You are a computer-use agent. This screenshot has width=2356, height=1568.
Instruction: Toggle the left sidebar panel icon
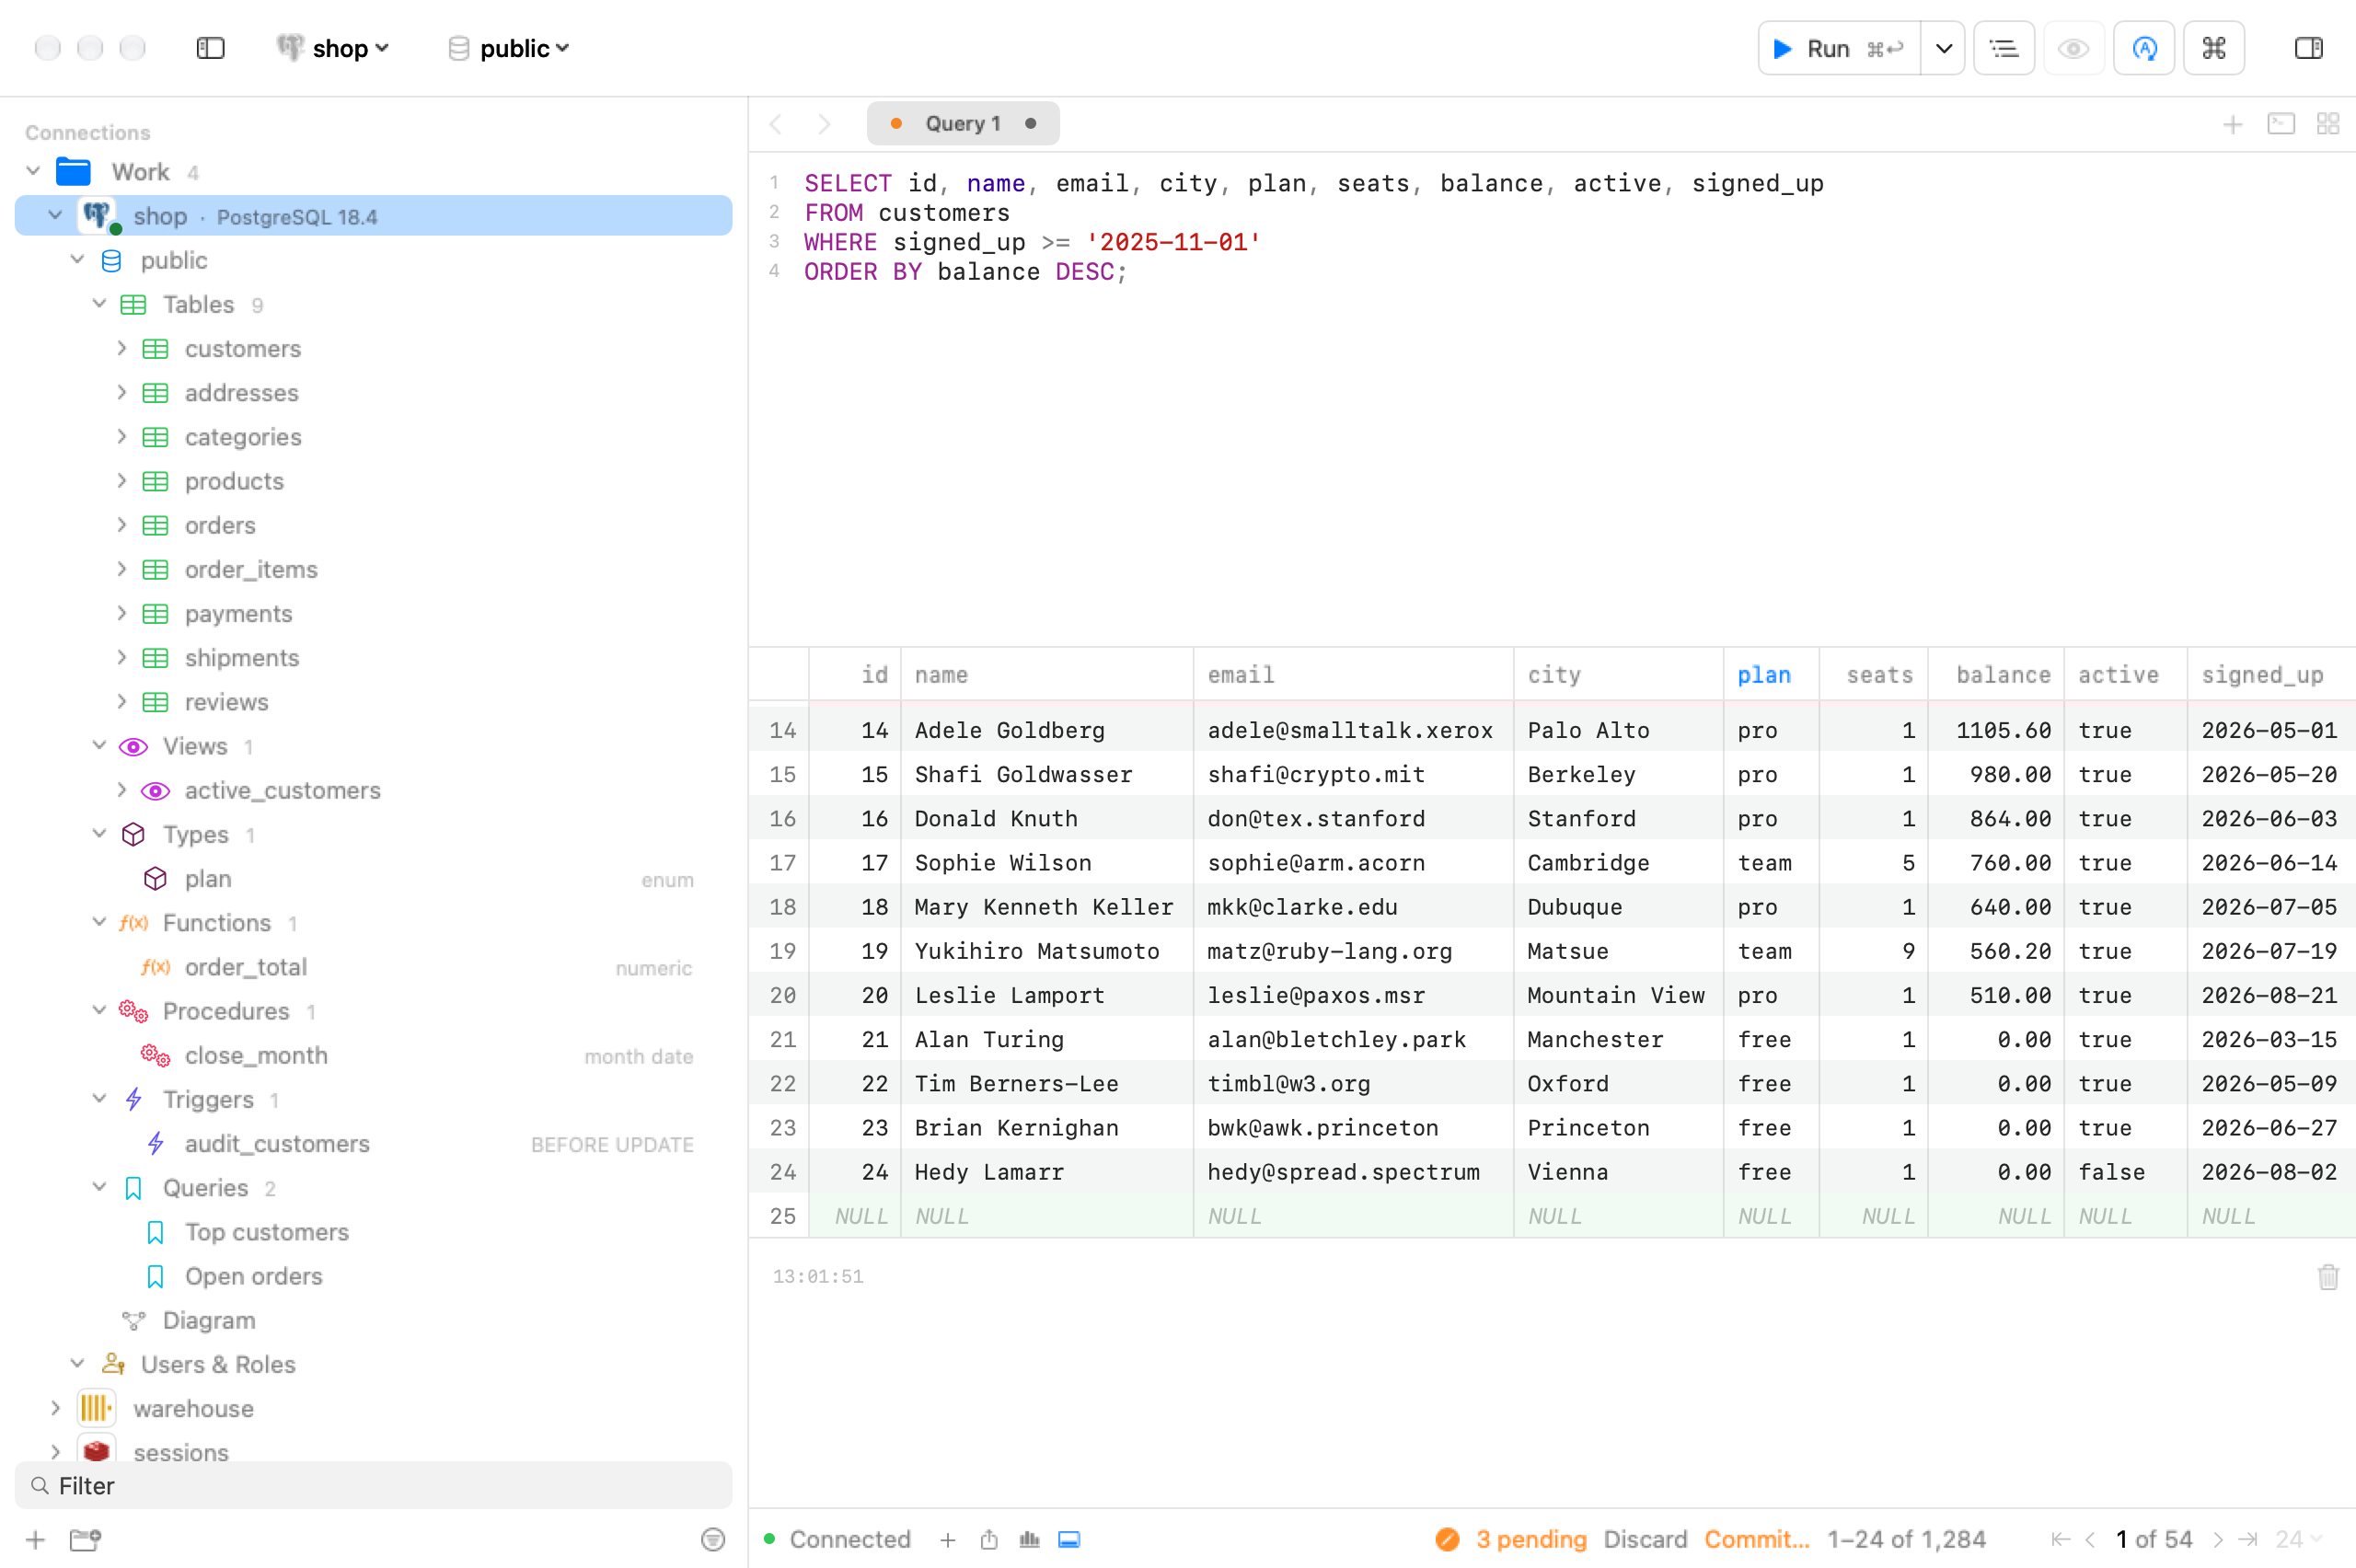[210, 48]
